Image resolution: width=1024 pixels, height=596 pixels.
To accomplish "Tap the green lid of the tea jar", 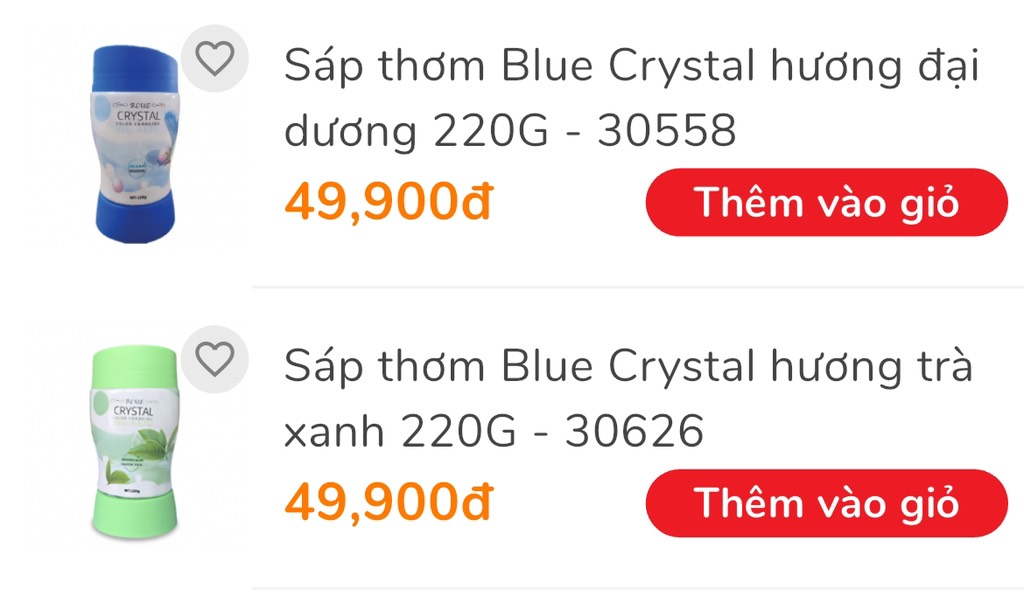I will (x=135, y=369).
